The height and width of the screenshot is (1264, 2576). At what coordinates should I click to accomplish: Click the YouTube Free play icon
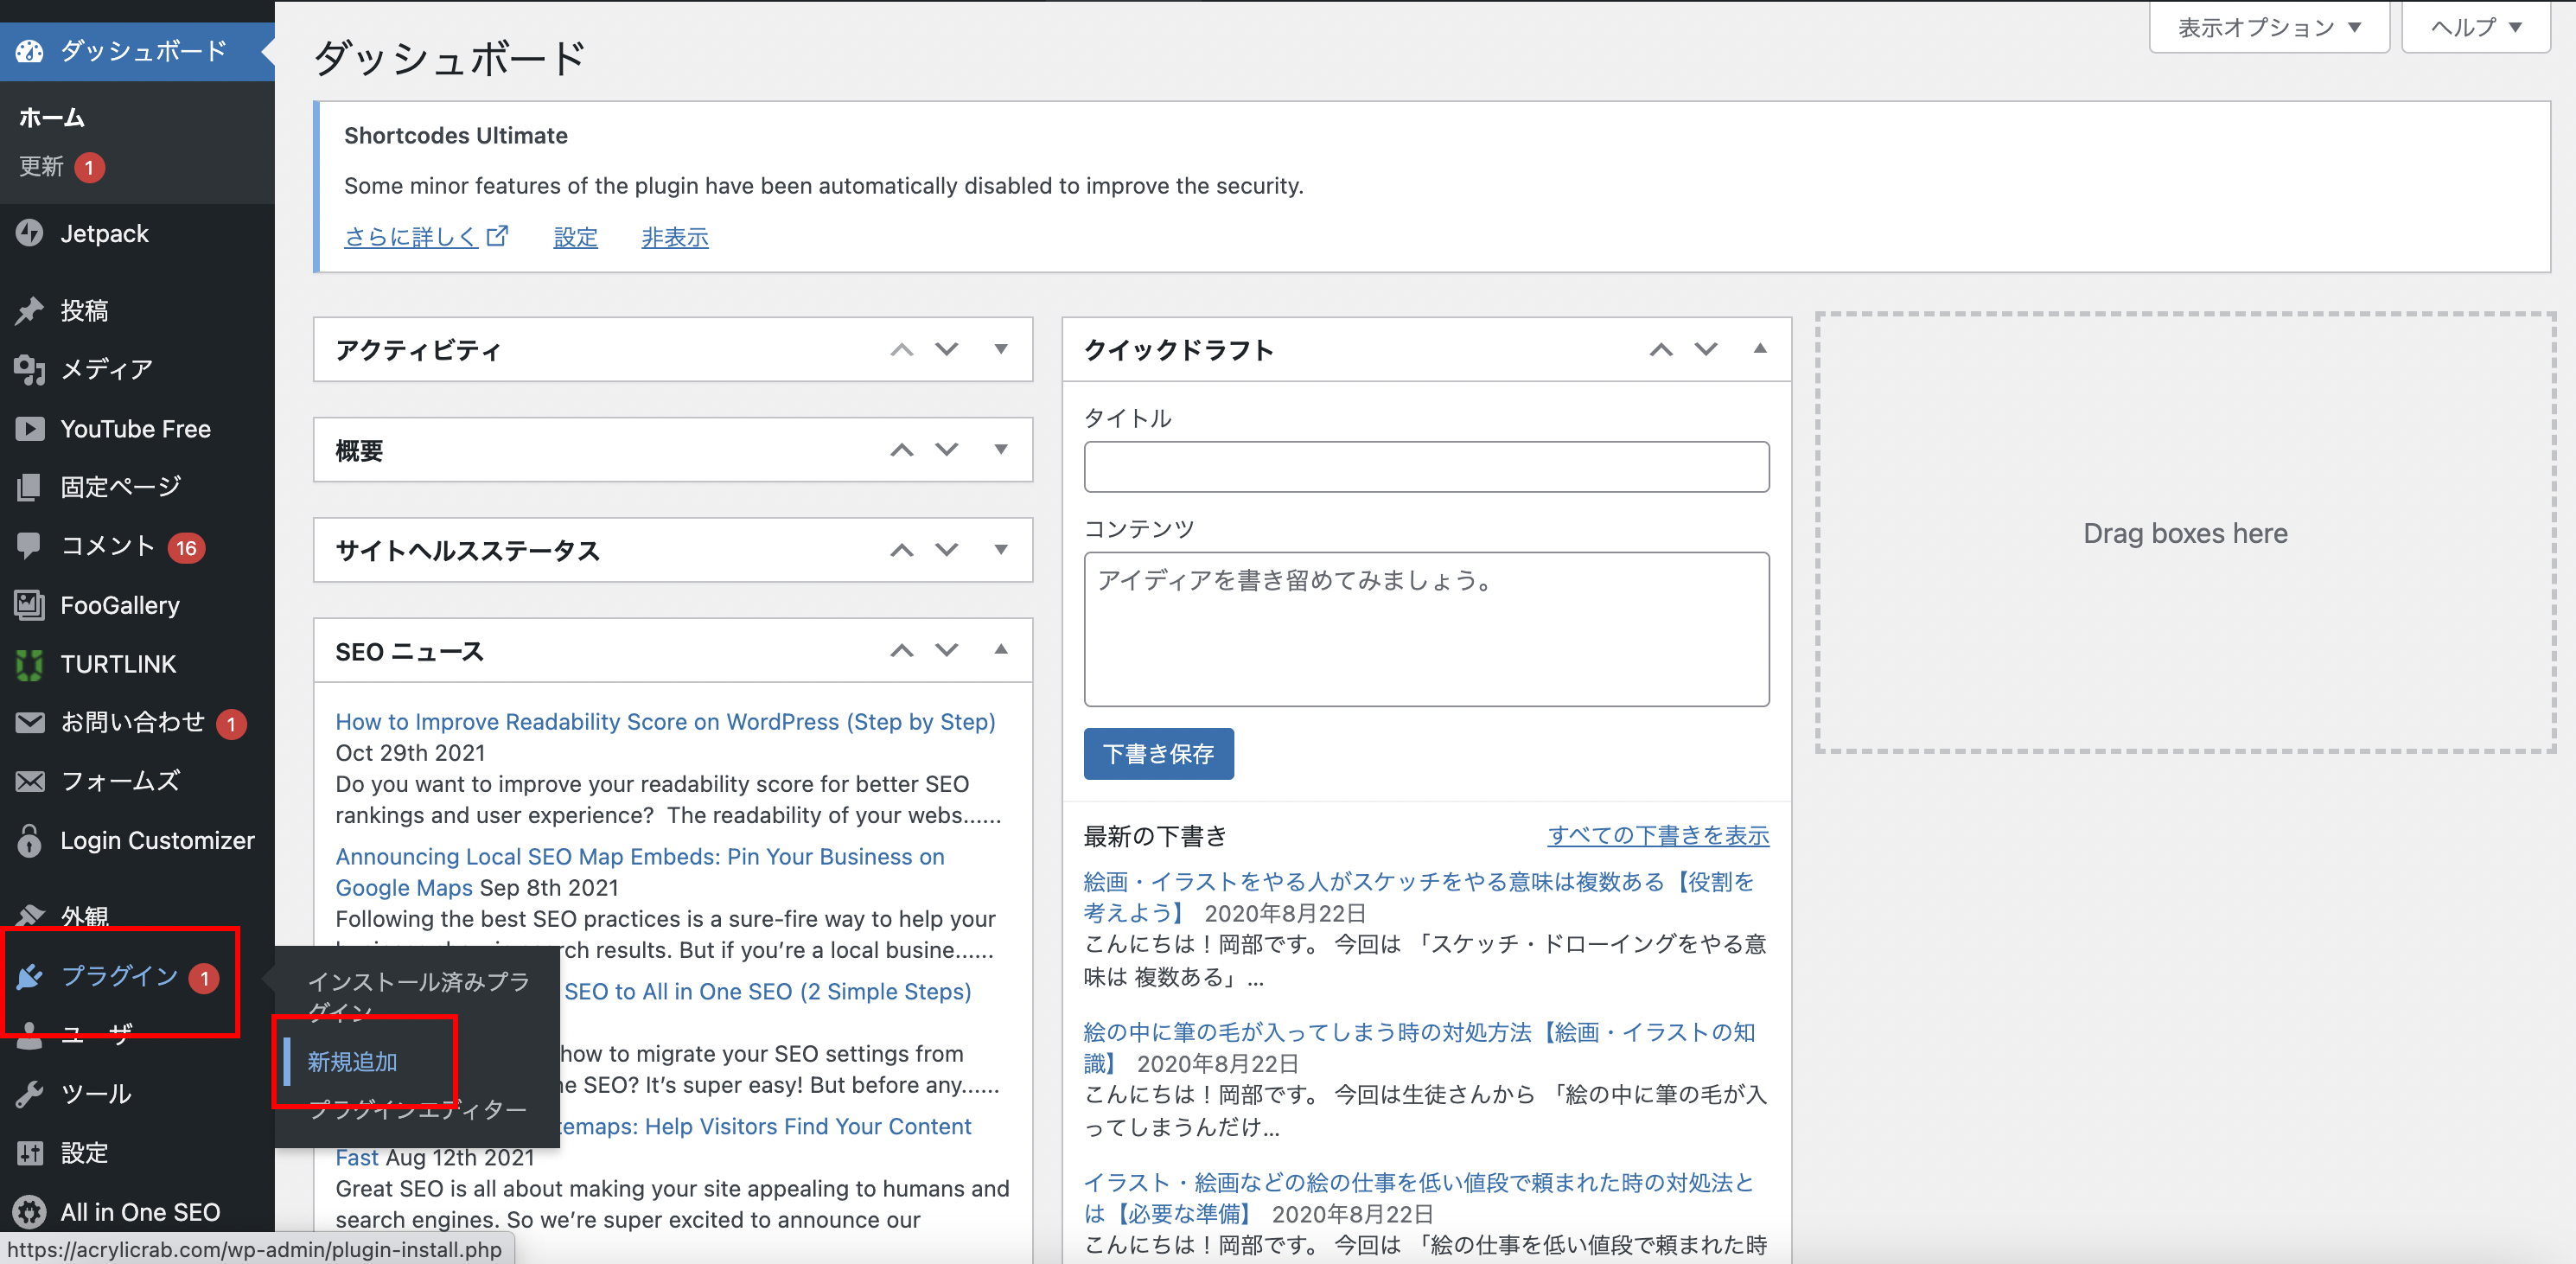[30, 429]
